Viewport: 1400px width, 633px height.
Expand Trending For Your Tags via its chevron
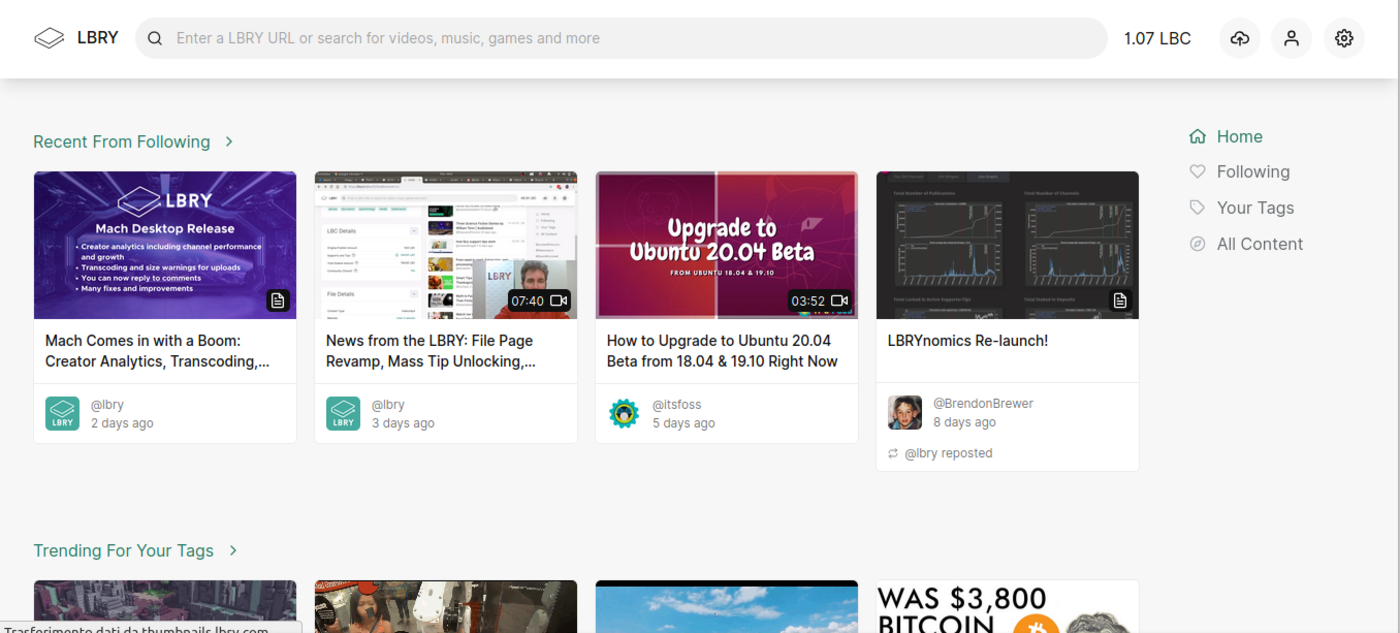click(x=233, y=550)
